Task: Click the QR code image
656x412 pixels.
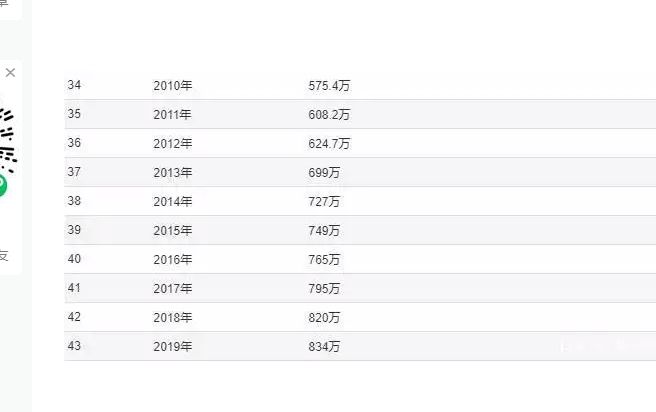Action: [x=8, y=140]
